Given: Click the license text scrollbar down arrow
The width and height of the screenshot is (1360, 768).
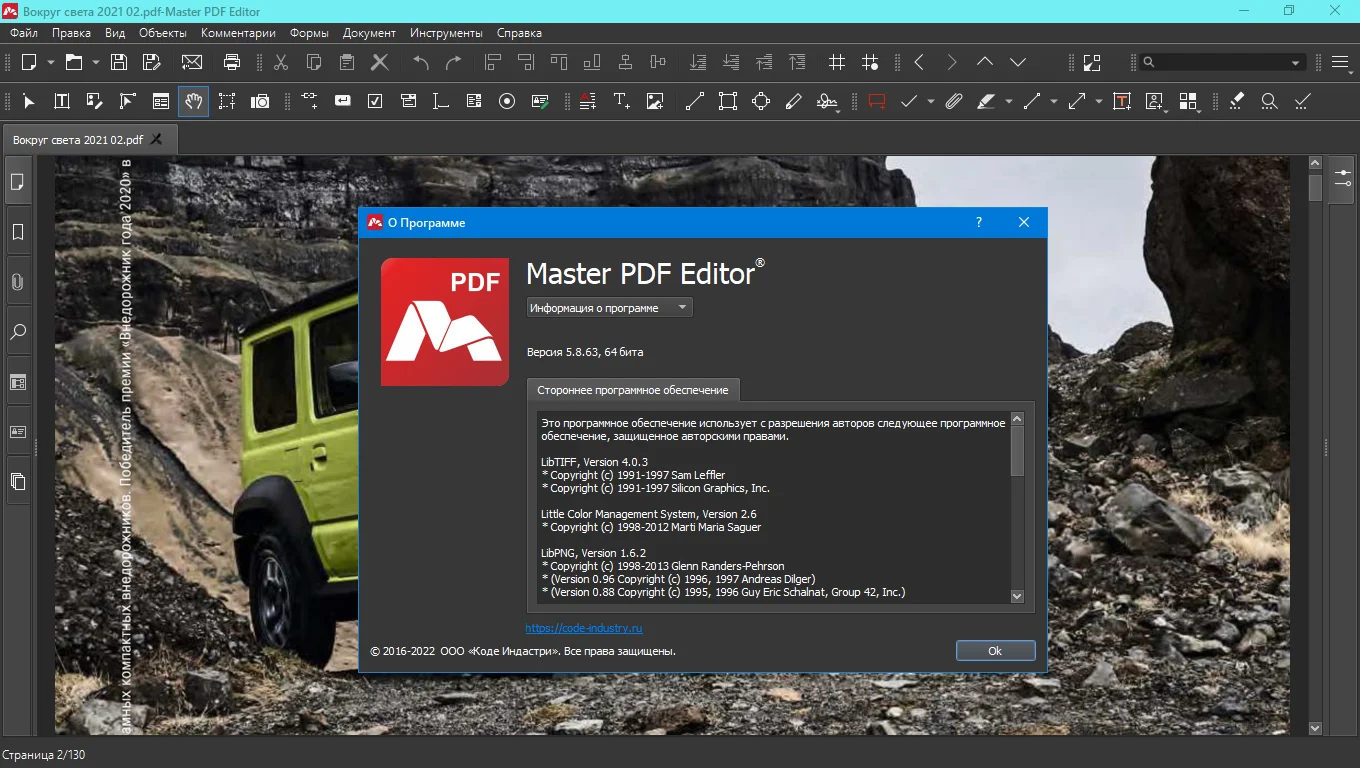Looking at the screenshot, I should [1017, 596].
